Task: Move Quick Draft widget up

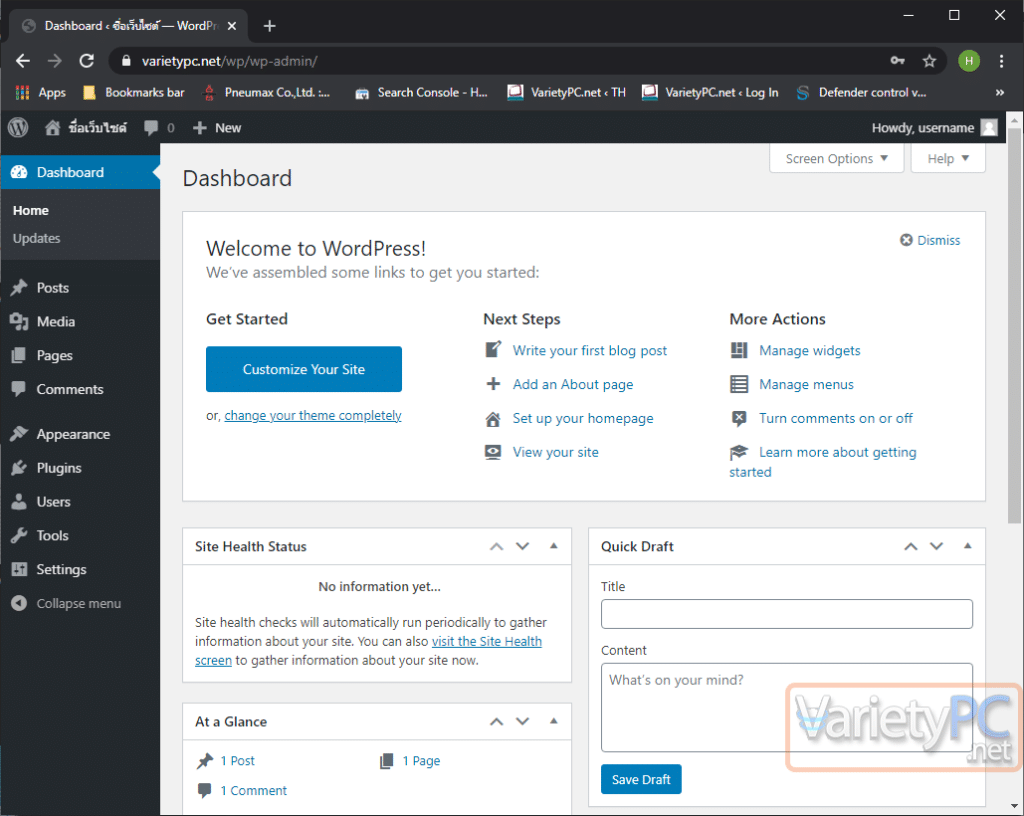Action: [x=910, y=546]
